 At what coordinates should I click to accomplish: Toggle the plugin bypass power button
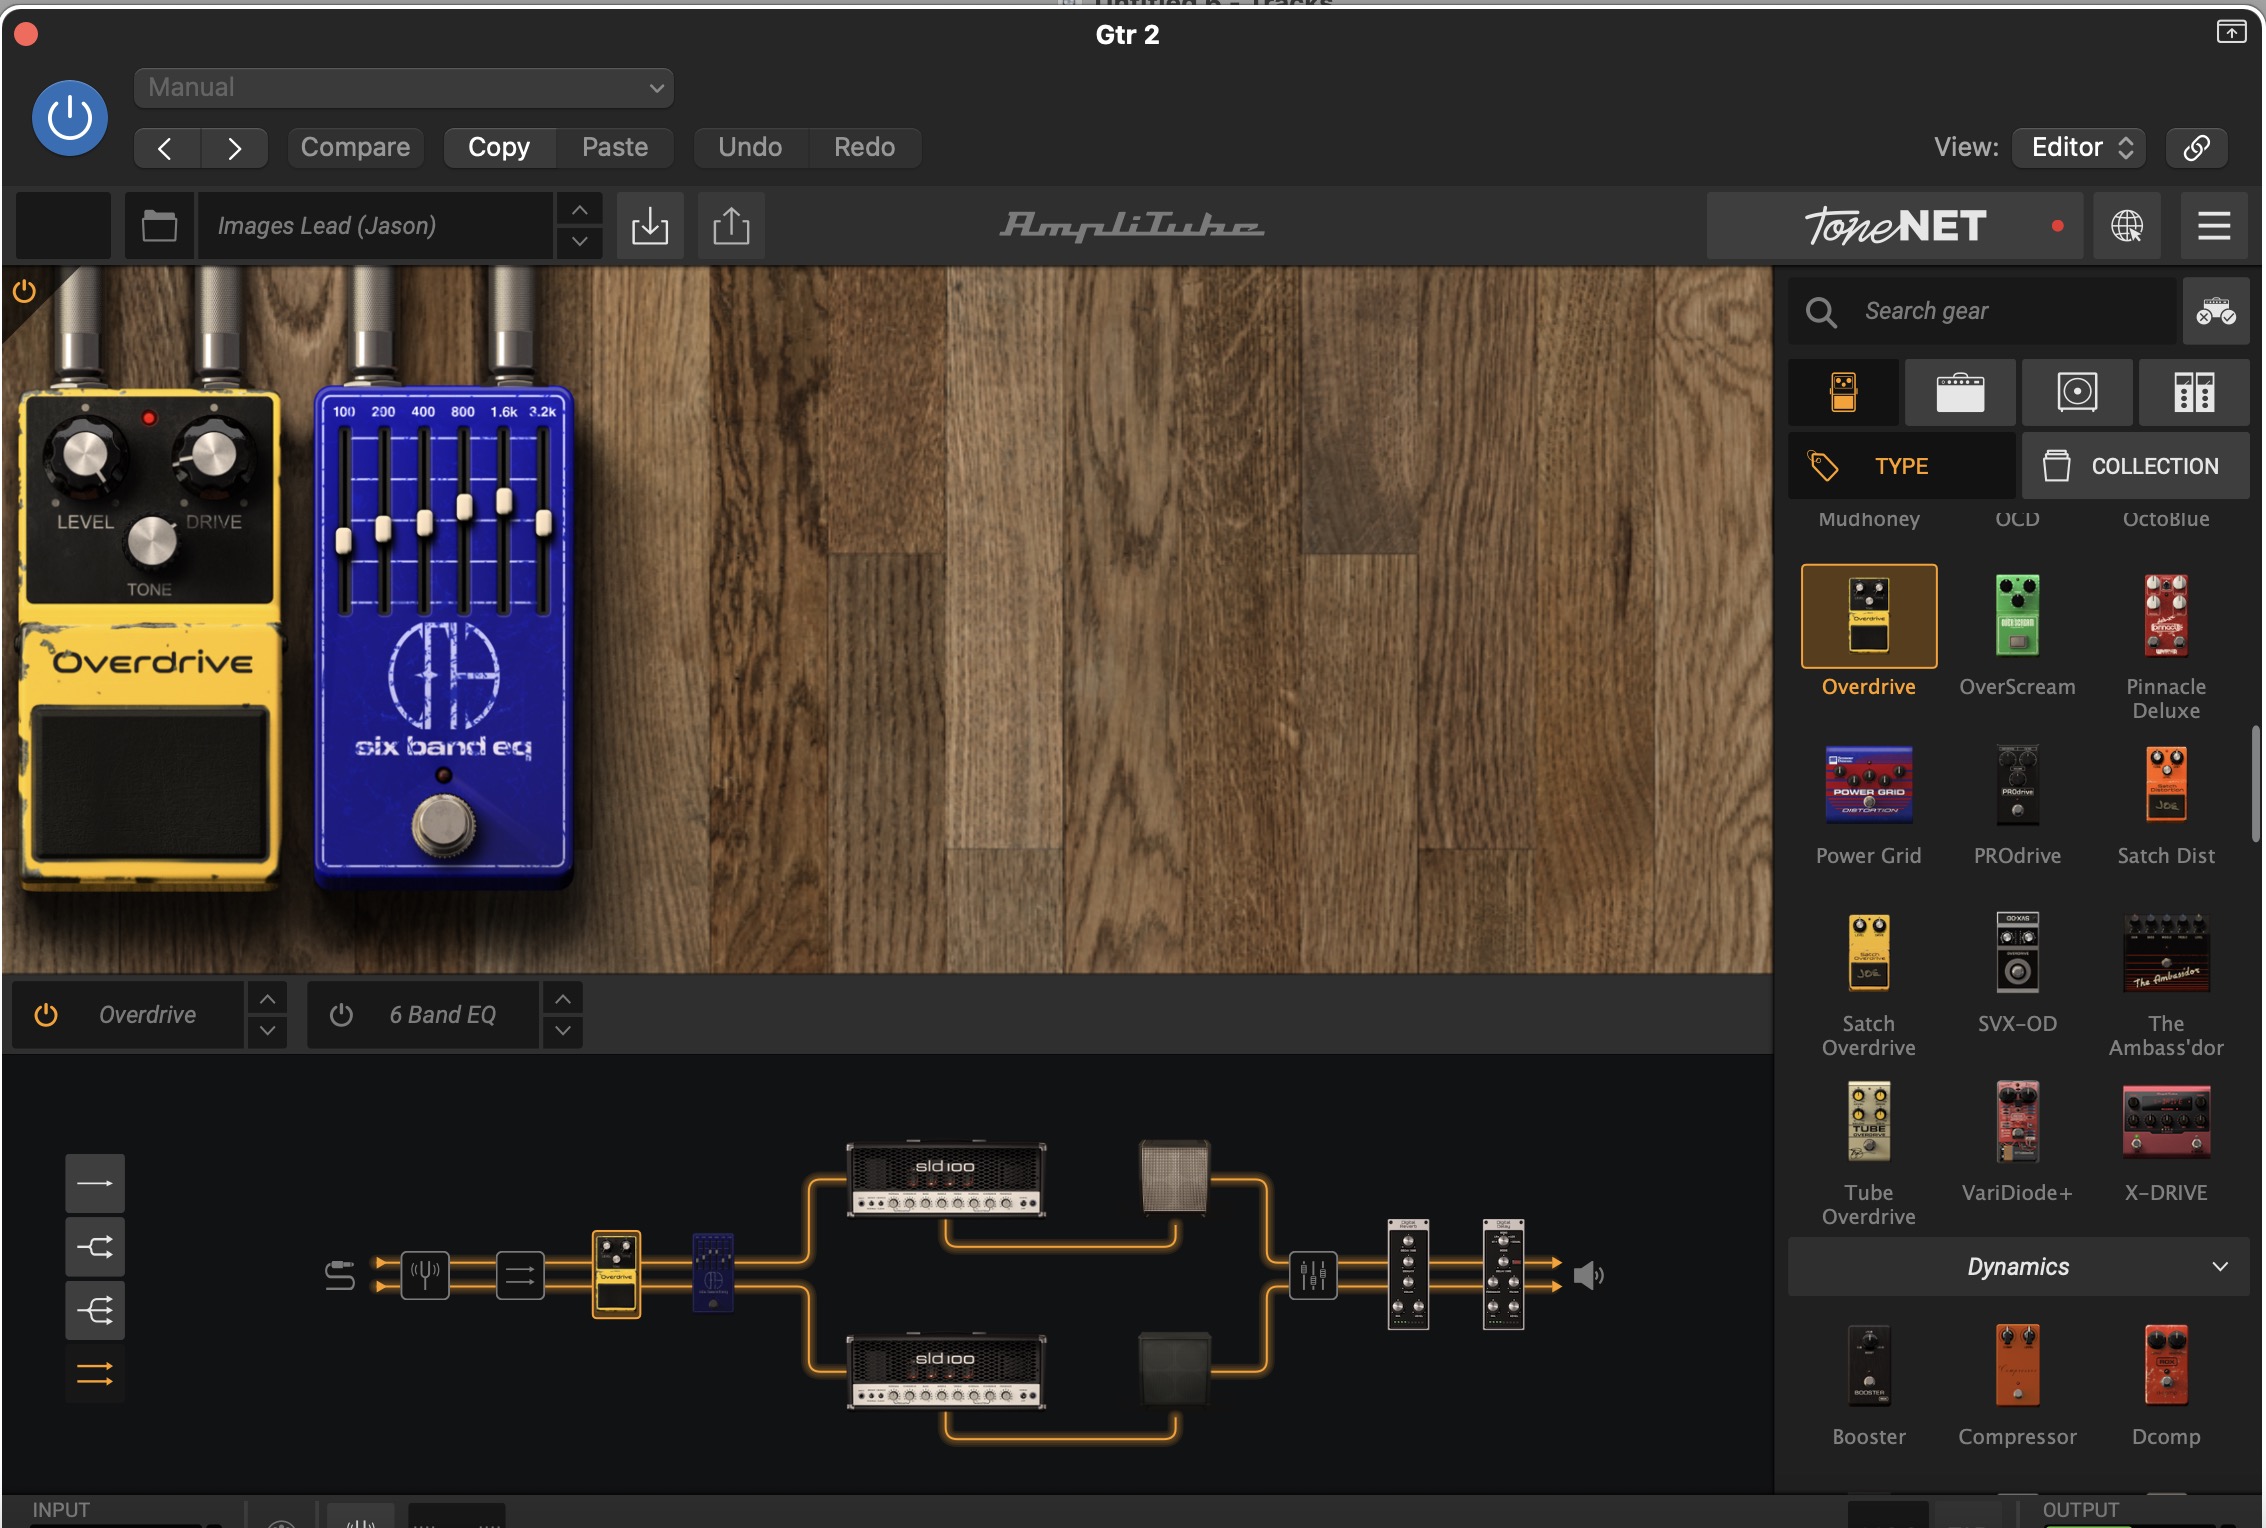pos(69,118)
